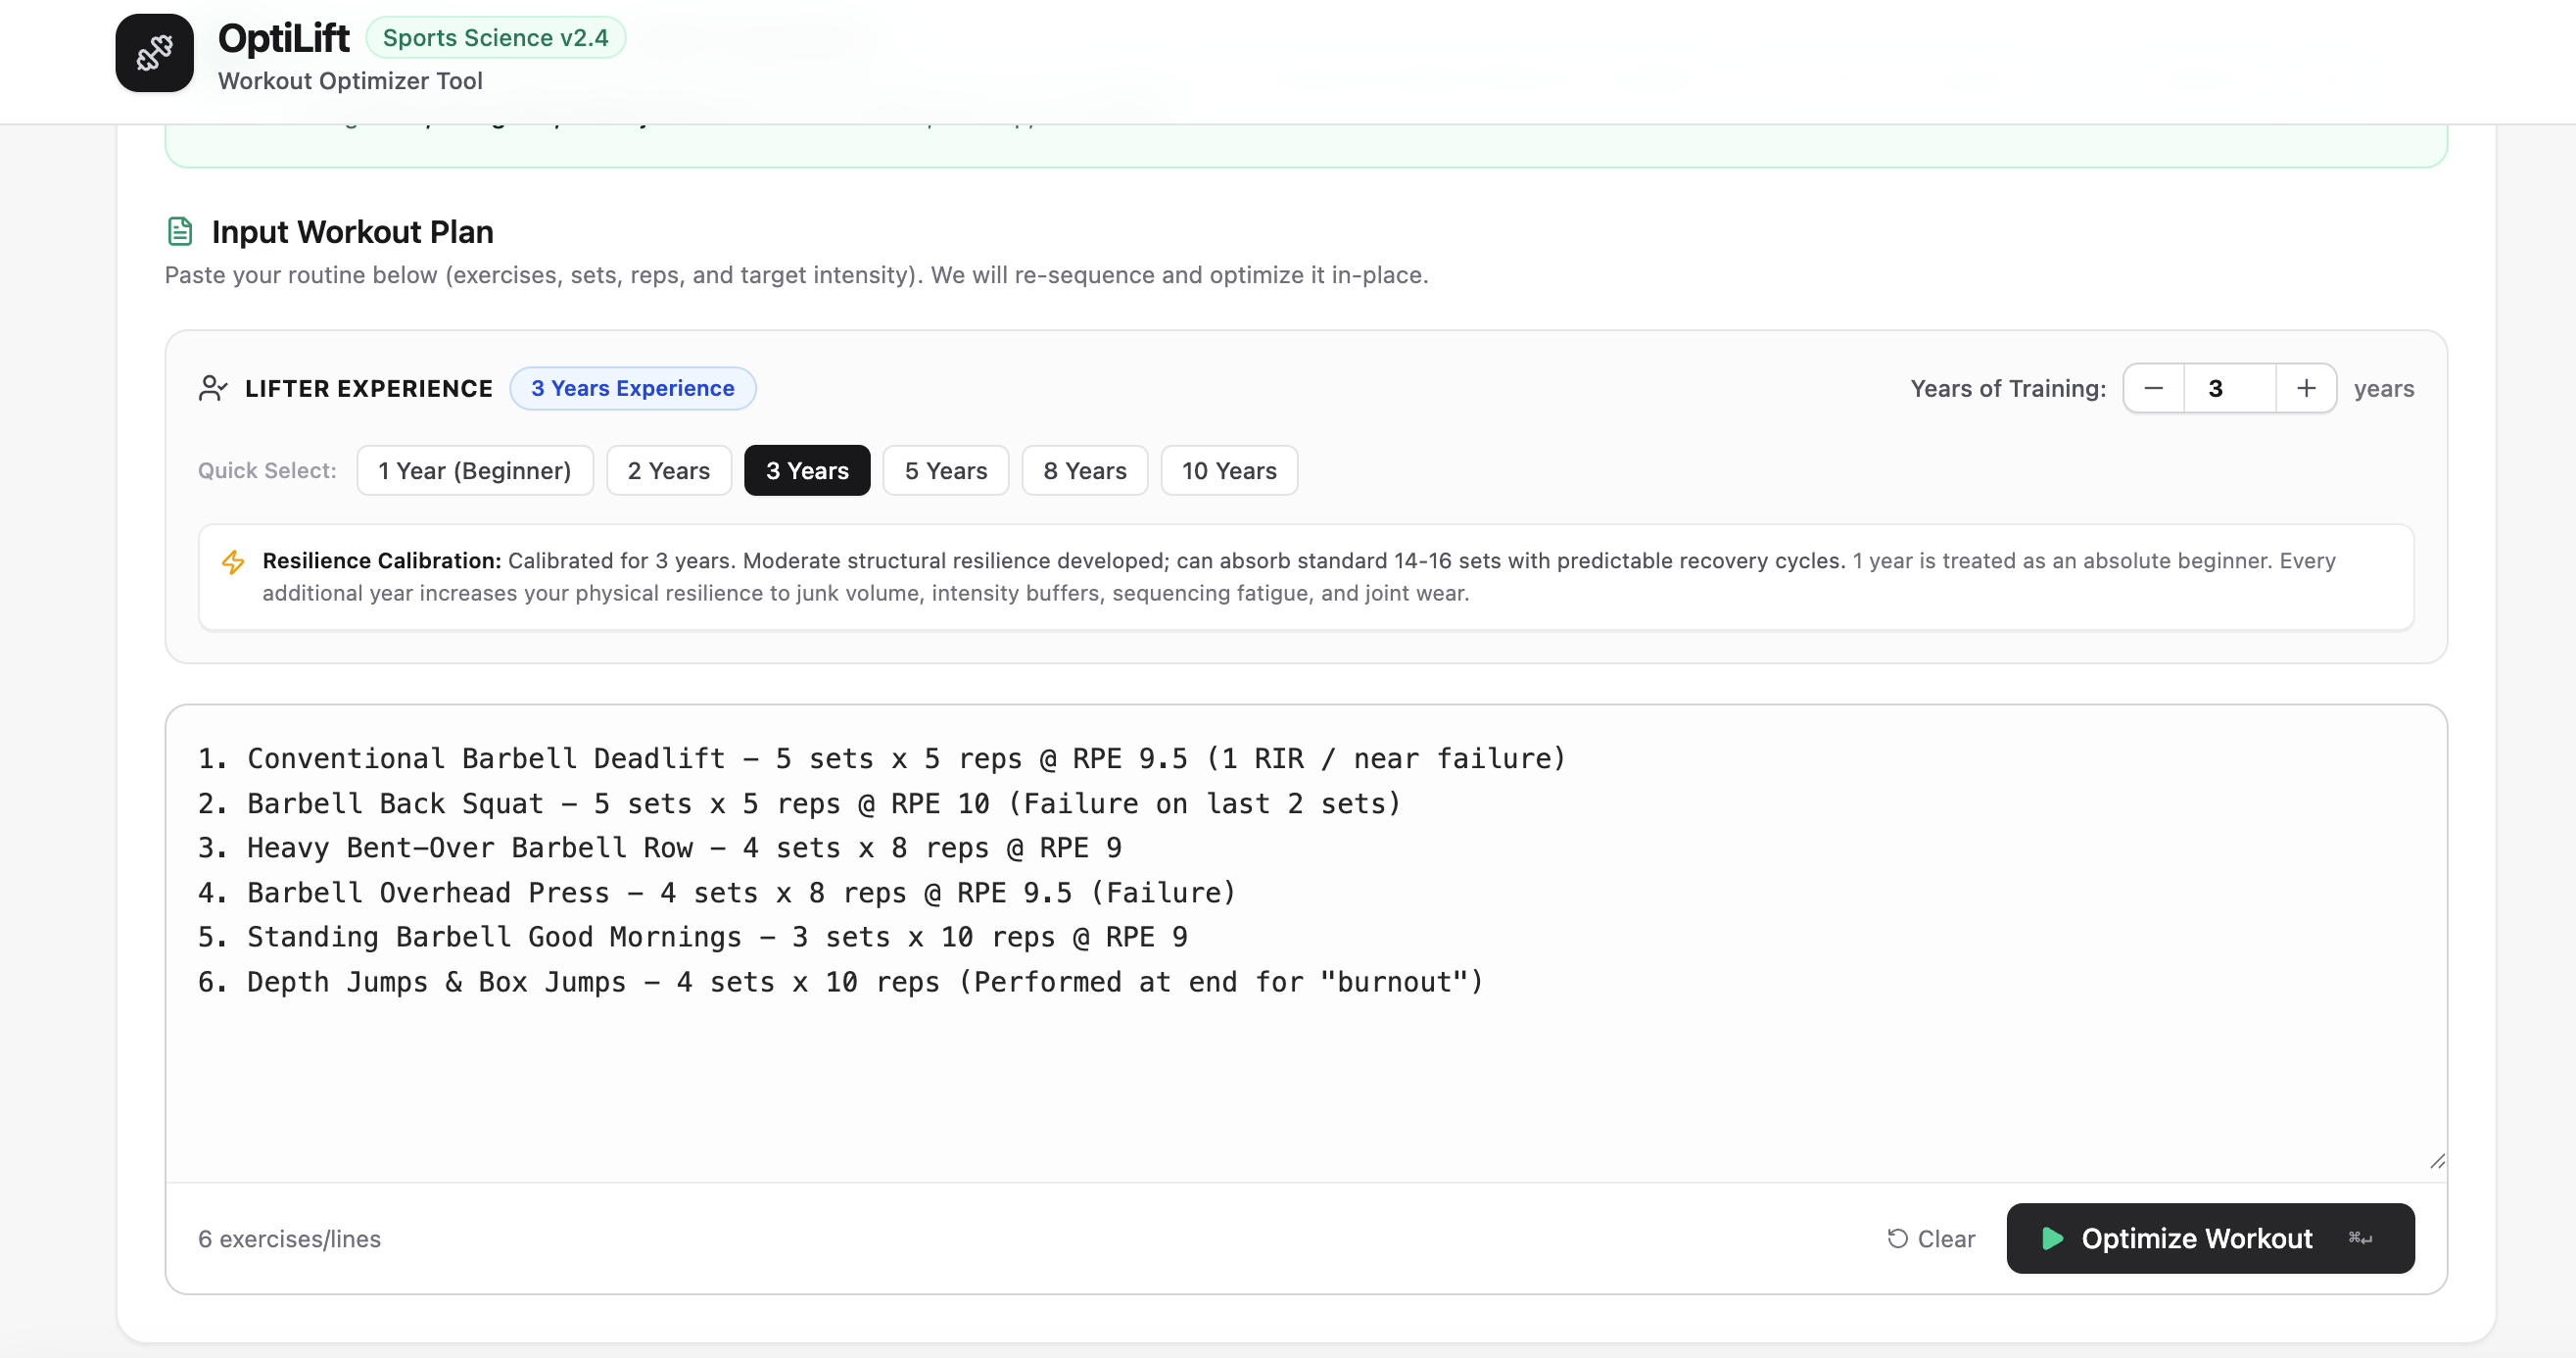Increase years of training with plus button

2306,388
